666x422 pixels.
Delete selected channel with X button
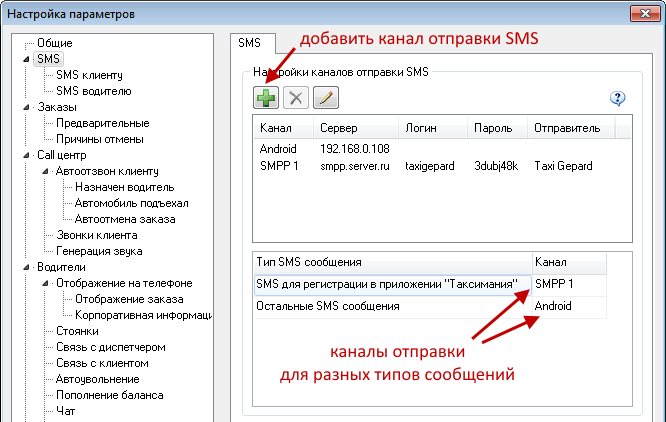[x=296, y=98]
